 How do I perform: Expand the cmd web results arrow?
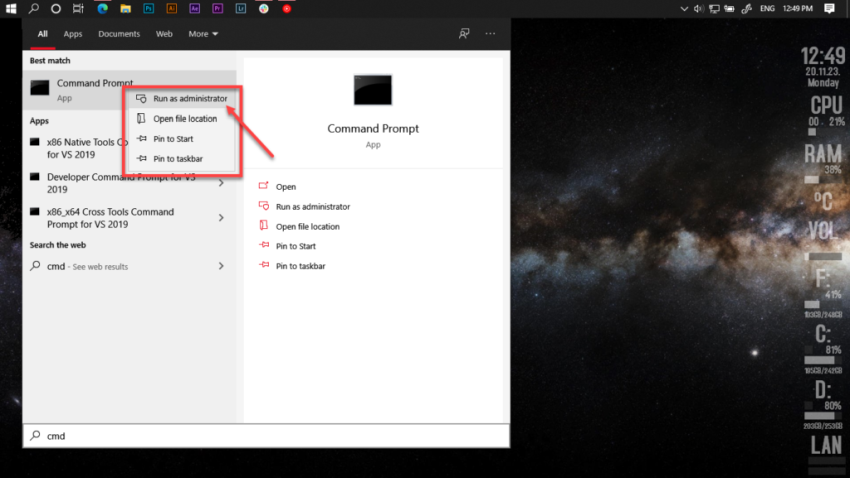tap(221, 266)
